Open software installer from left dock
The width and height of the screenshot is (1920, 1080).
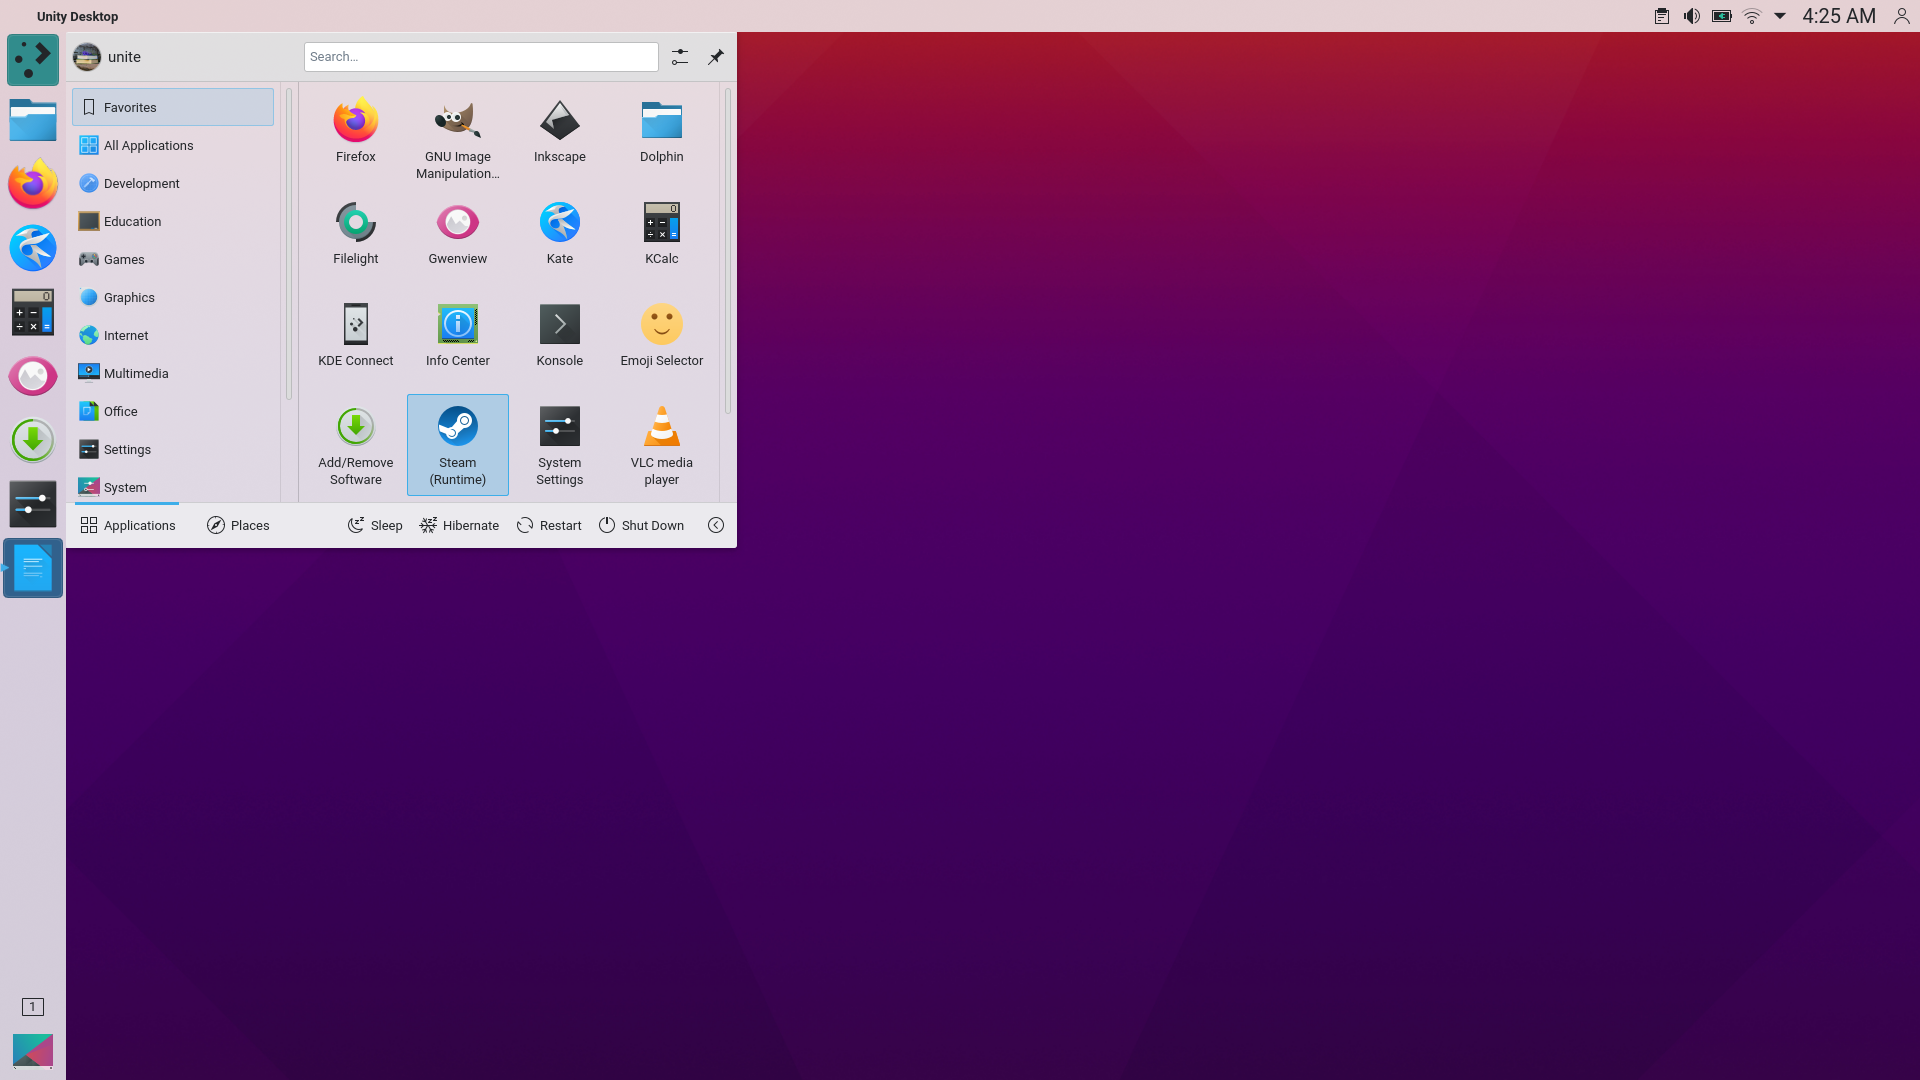coord(33,440)
